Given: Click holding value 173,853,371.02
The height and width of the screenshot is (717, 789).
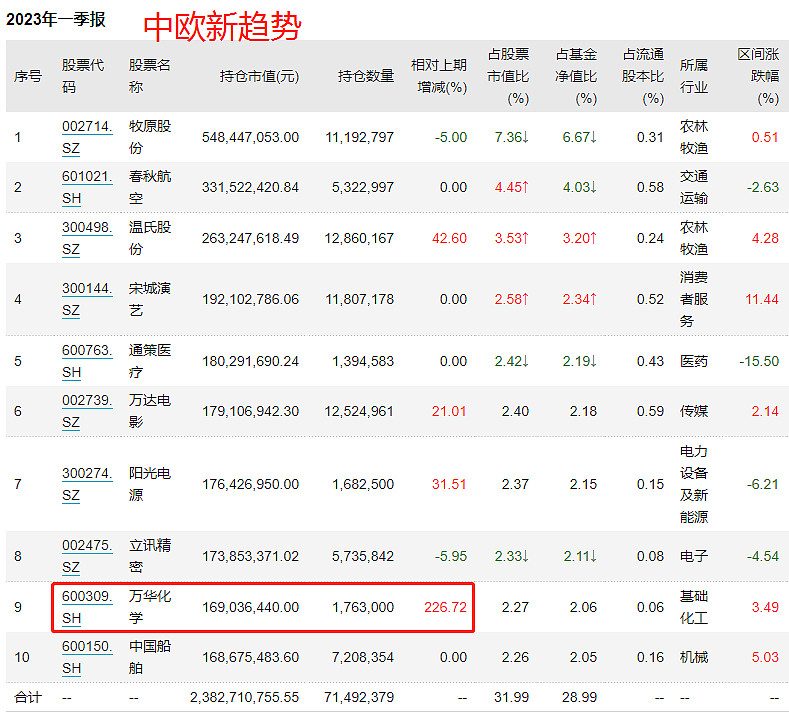Looking at the screenshot, I should pos(251,556).
